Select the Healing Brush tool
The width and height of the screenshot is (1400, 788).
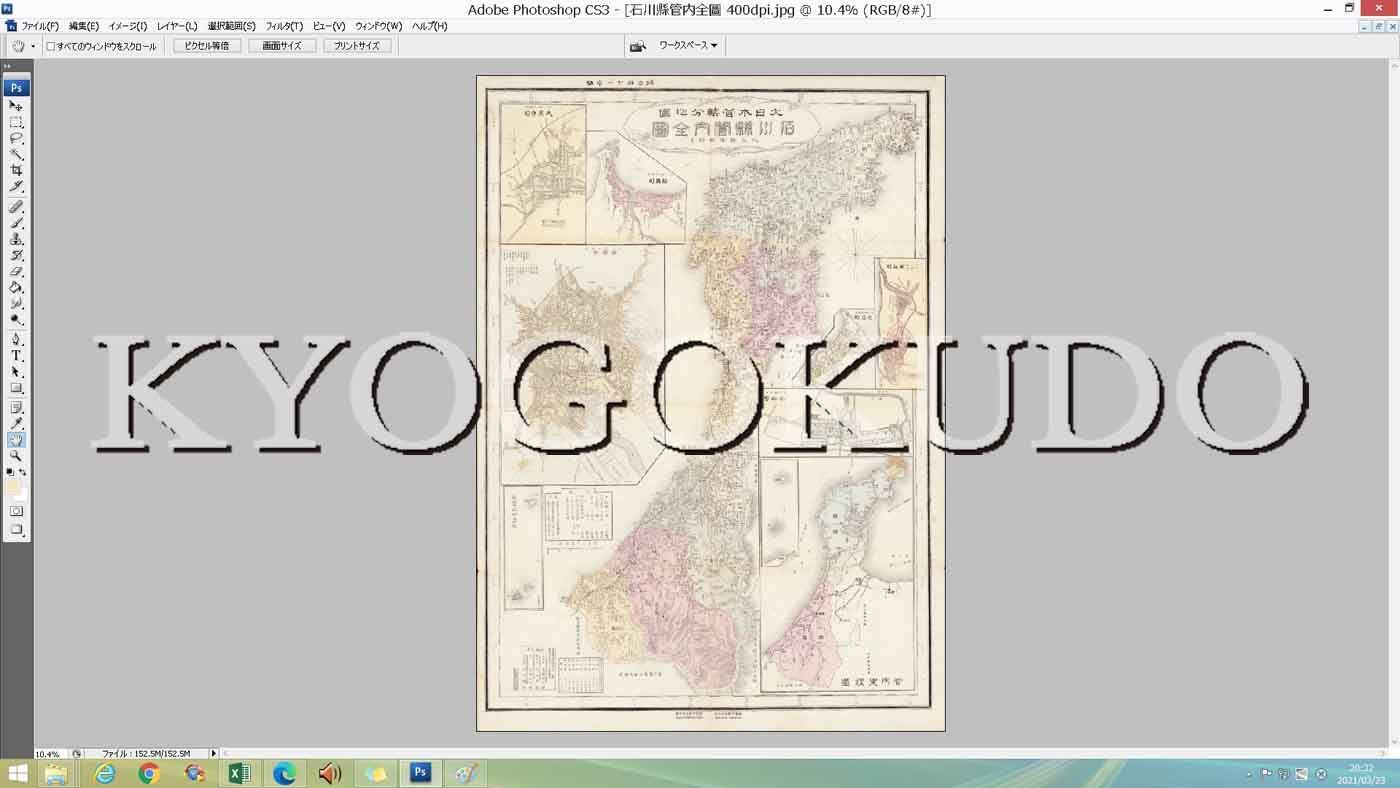click(x=16, y=207)
